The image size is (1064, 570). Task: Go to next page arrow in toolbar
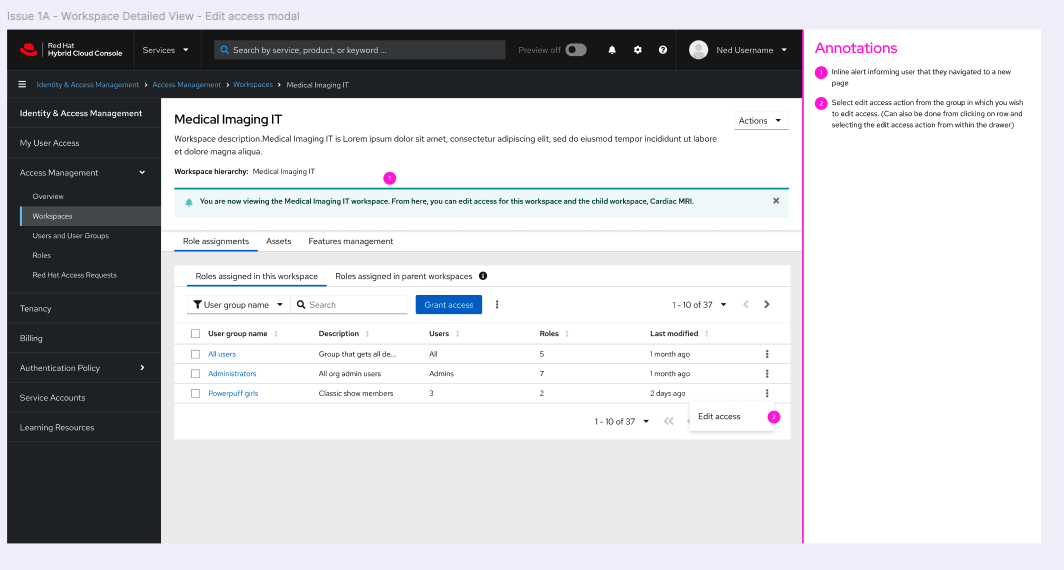pos(767,305)
